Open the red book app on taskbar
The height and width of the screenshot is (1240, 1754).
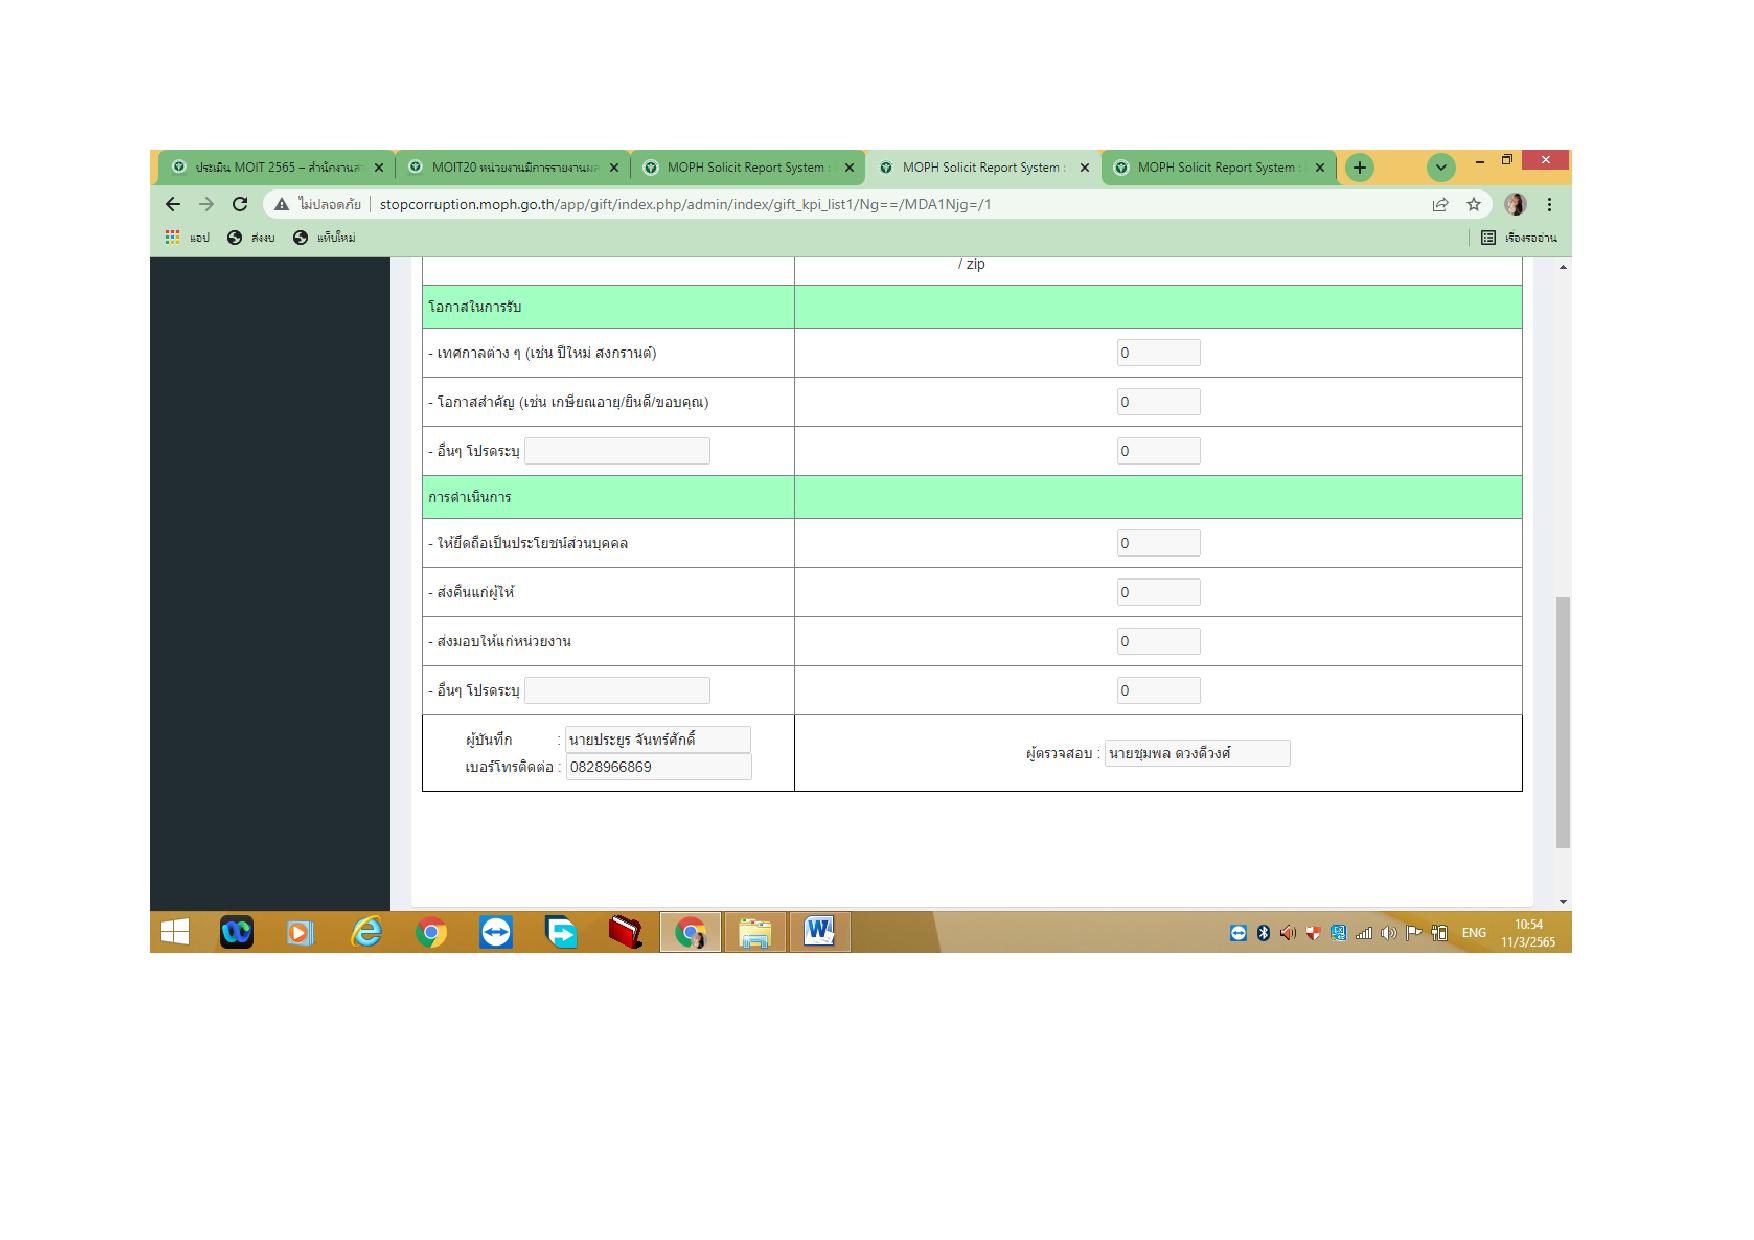625,932
